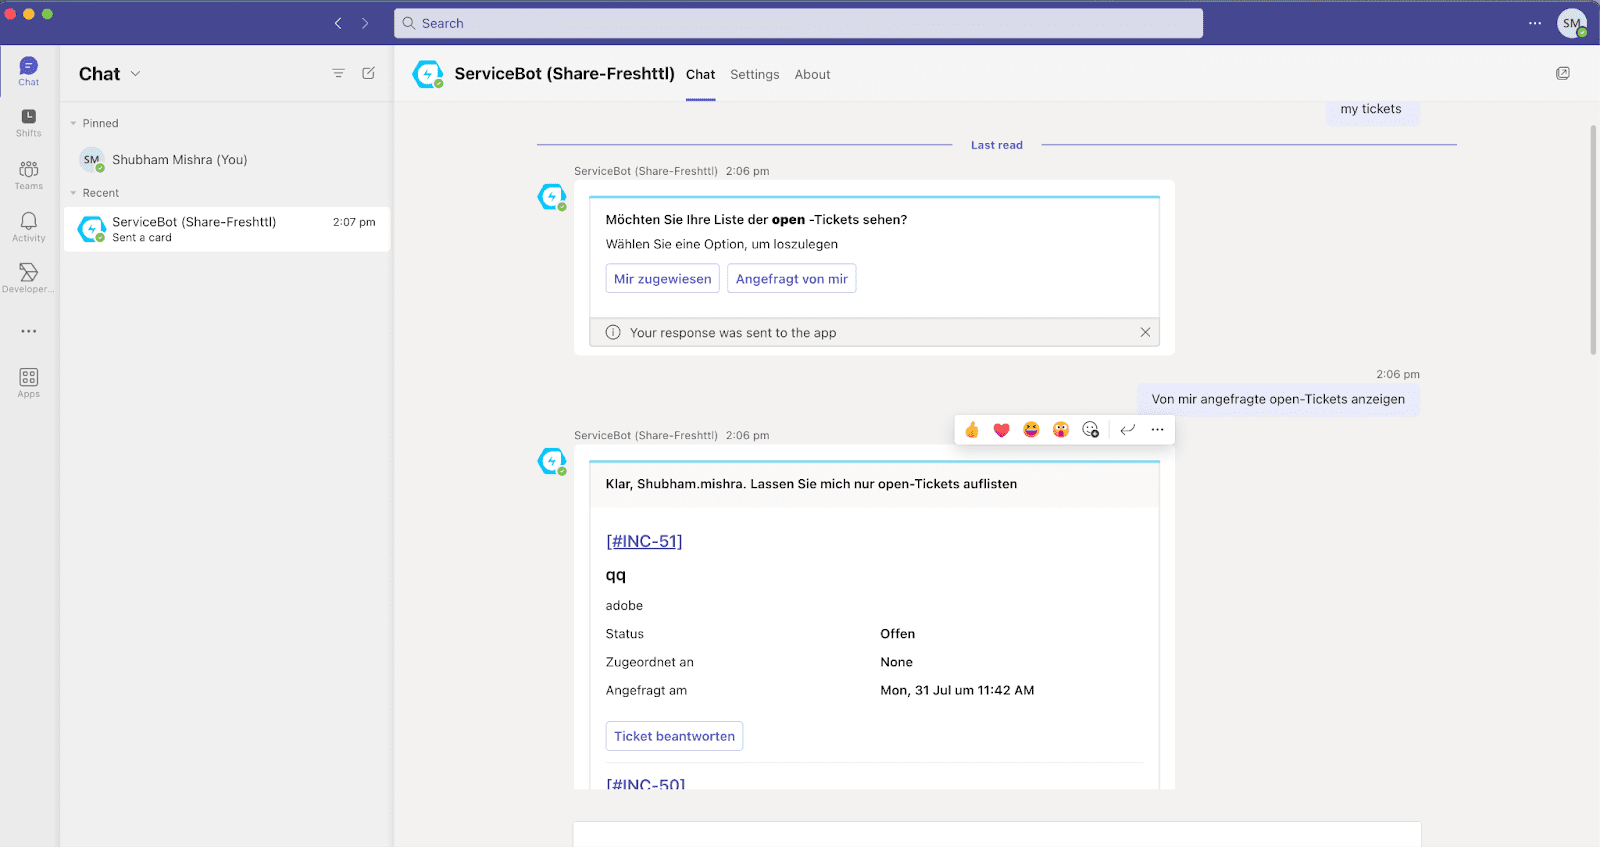Click the chat vertical scrollbar

tap(1593, 240)
